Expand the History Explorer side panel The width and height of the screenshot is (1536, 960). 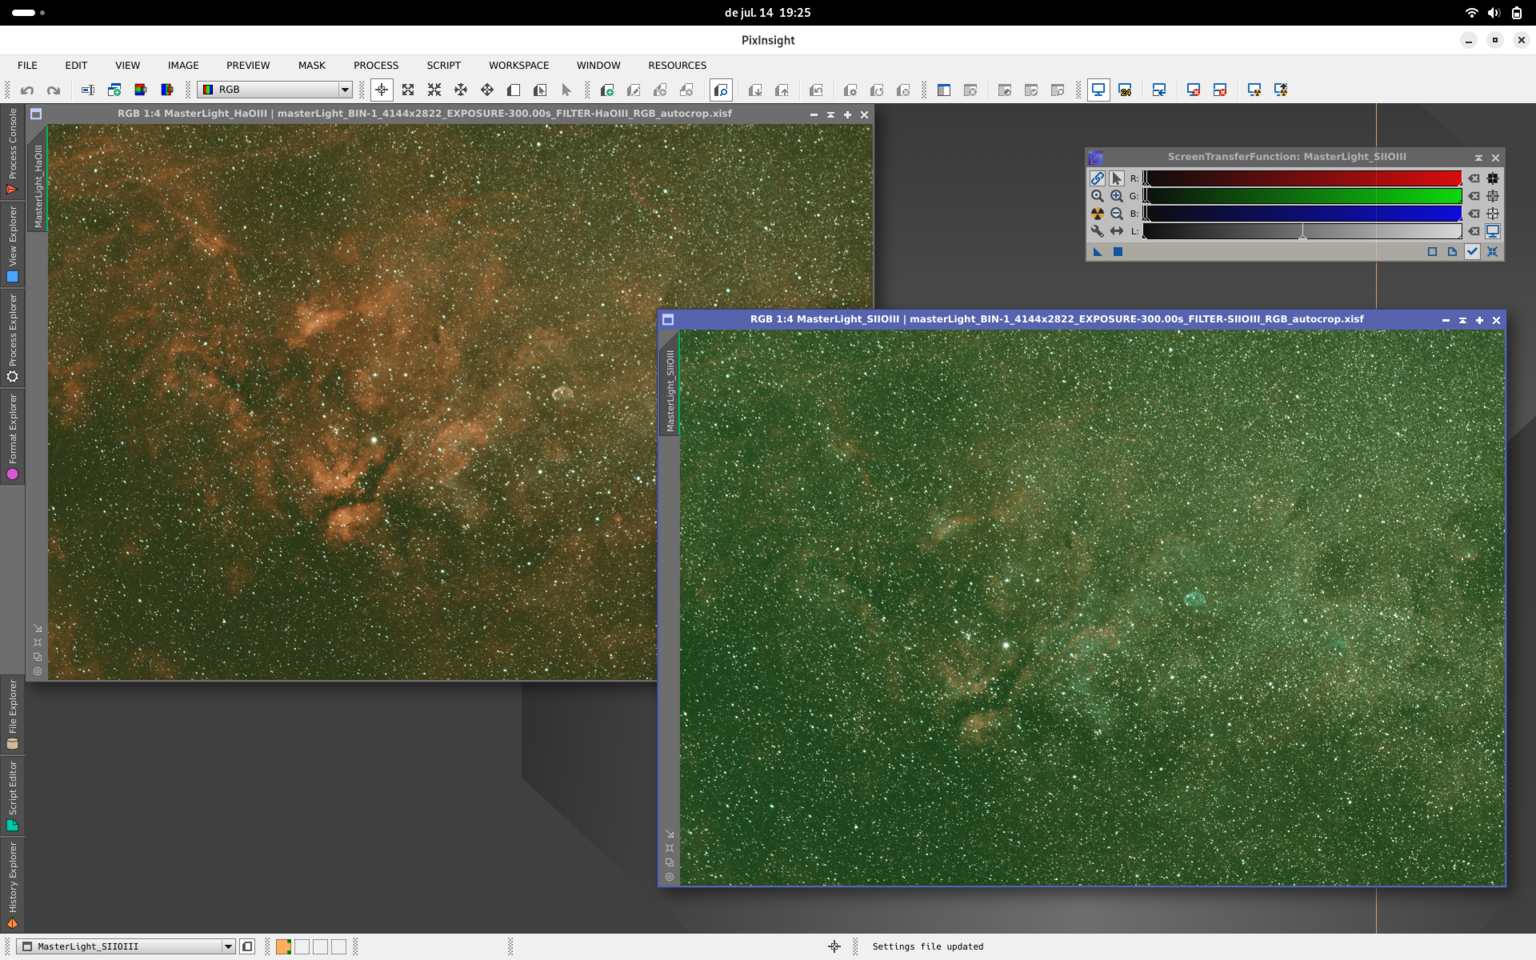coord(12,885)
